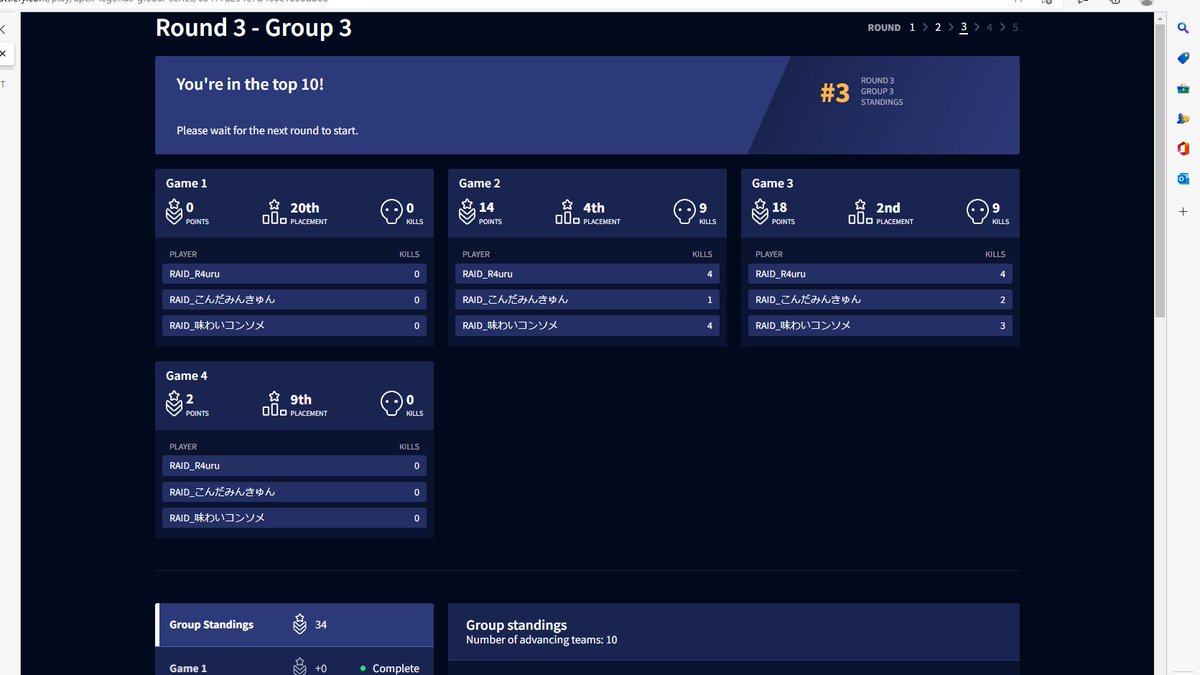Viewport: 1200px width, 675px height.
Task: Click Game 3 kills skull icon
Action: 977,212
